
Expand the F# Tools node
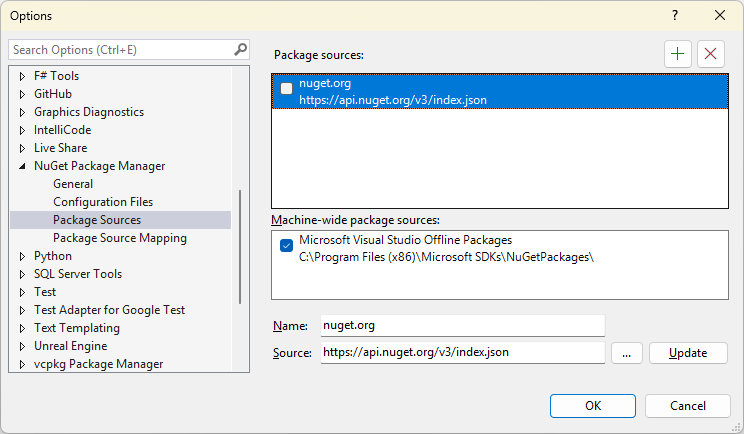click(x=22, y=76)
